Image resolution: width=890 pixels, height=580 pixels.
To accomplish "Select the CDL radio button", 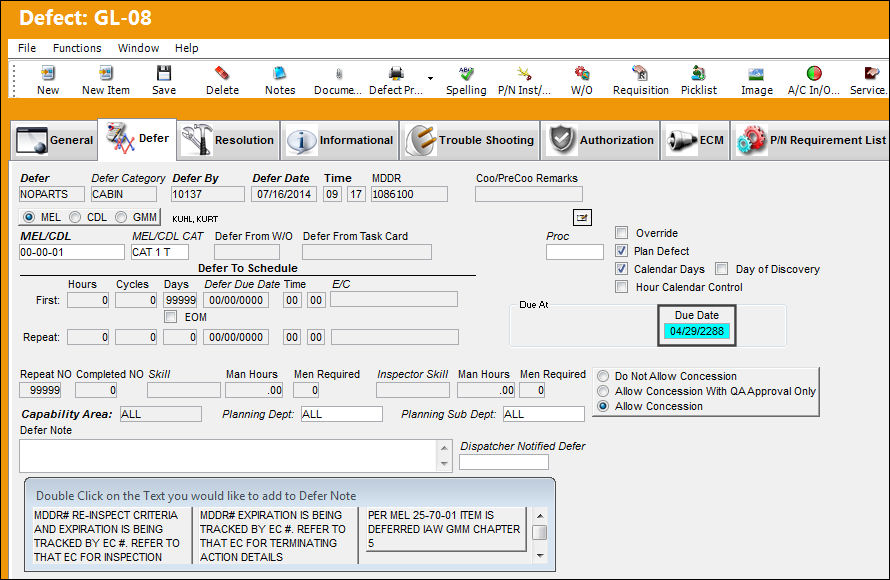I will pyautogui.click(x=75, y=217).
